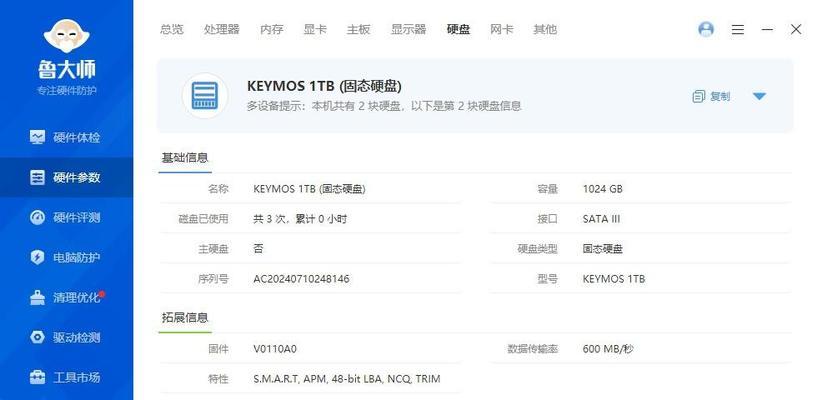Switch to the 其他 tab
The height and width of the screenshot is (400, 817).
click(545, 30)
